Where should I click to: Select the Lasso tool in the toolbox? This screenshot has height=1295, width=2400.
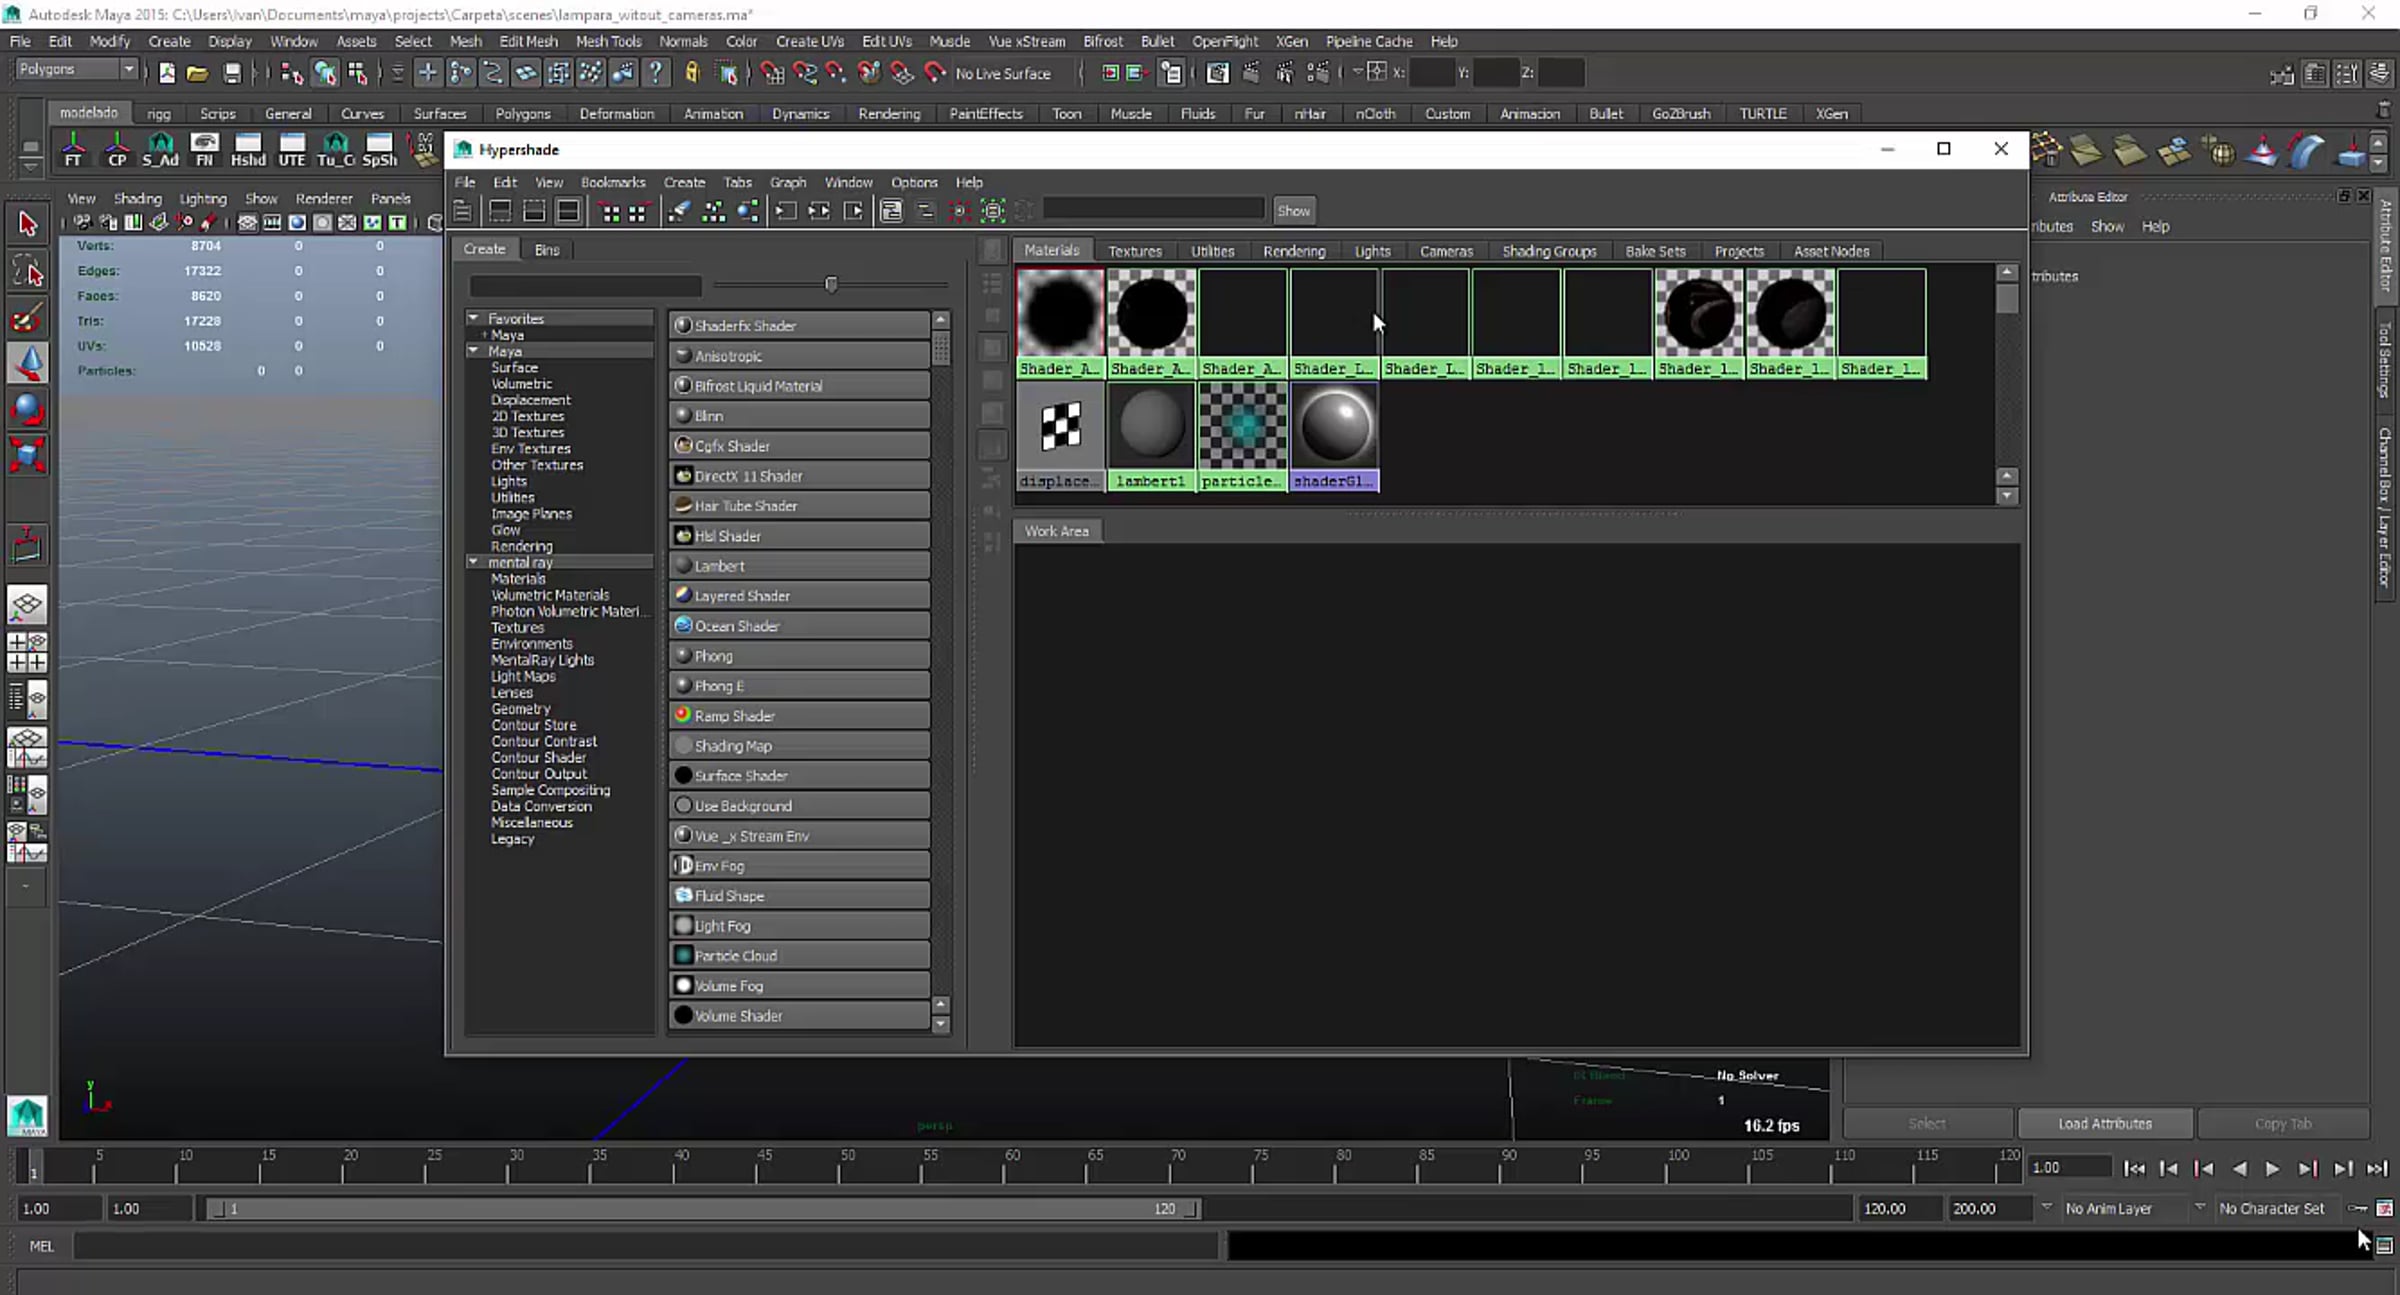click(27, 271)
